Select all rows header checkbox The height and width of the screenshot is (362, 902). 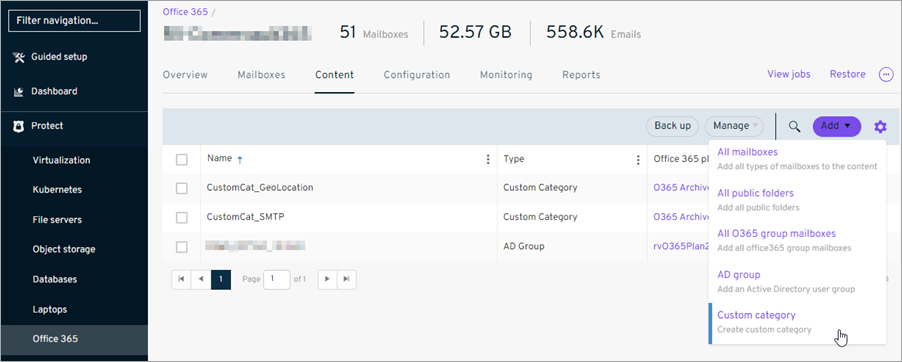point(182,159)
